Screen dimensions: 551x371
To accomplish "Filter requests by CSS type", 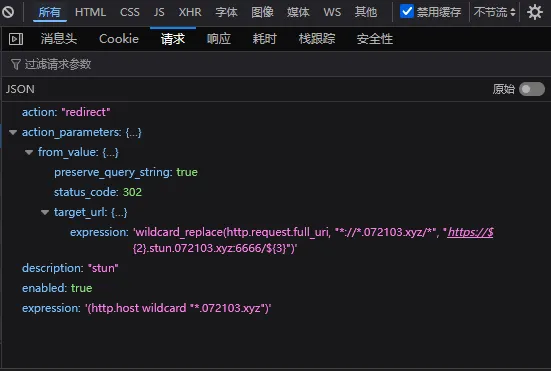I will pos(130,12).
